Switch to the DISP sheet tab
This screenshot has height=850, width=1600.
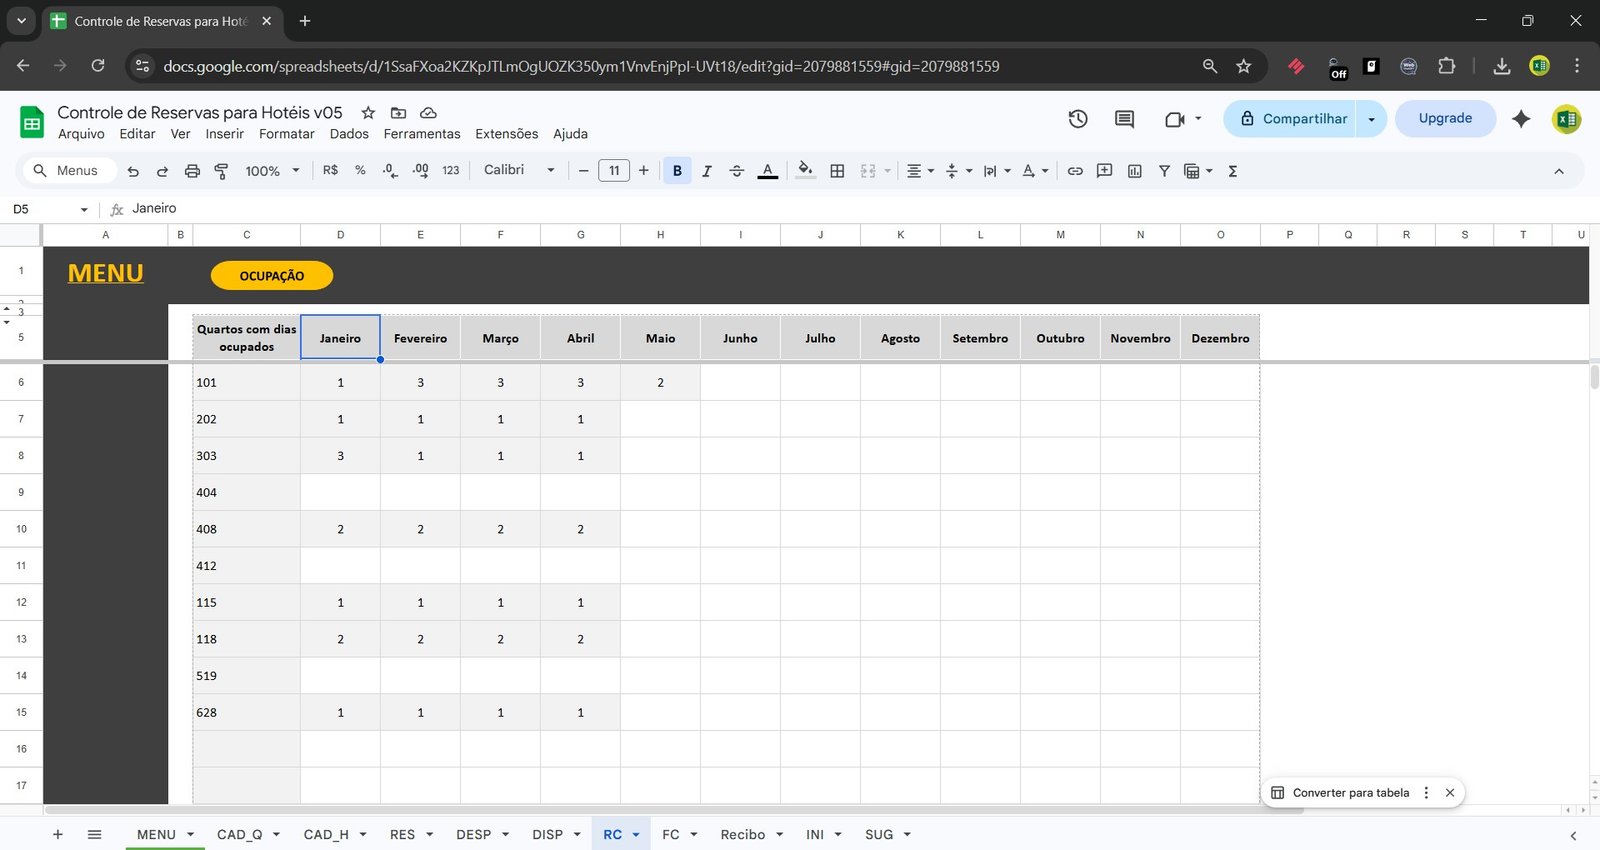click(x=547, y=834)
